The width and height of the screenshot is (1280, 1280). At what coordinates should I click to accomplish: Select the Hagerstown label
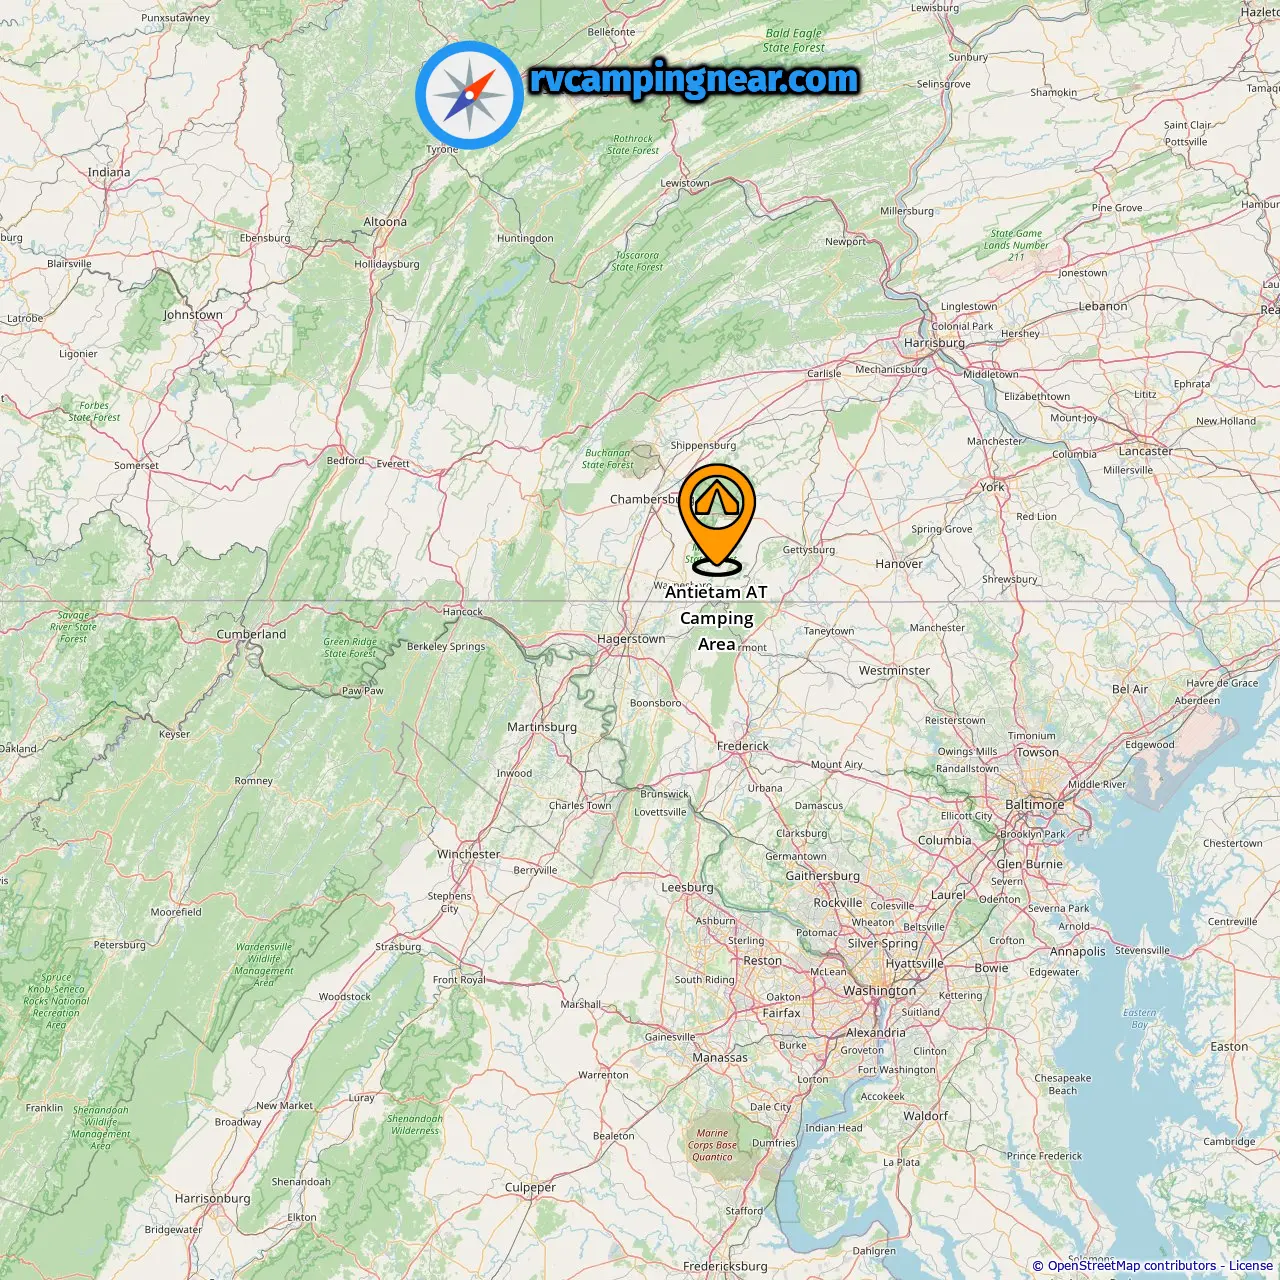pyautogui.click(x=631, y=639)
